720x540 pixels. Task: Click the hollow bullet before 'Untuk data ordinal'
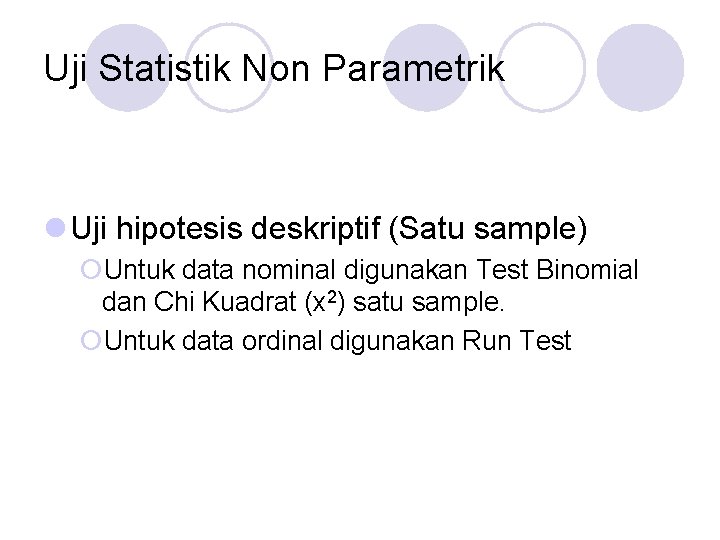point(90,341)
